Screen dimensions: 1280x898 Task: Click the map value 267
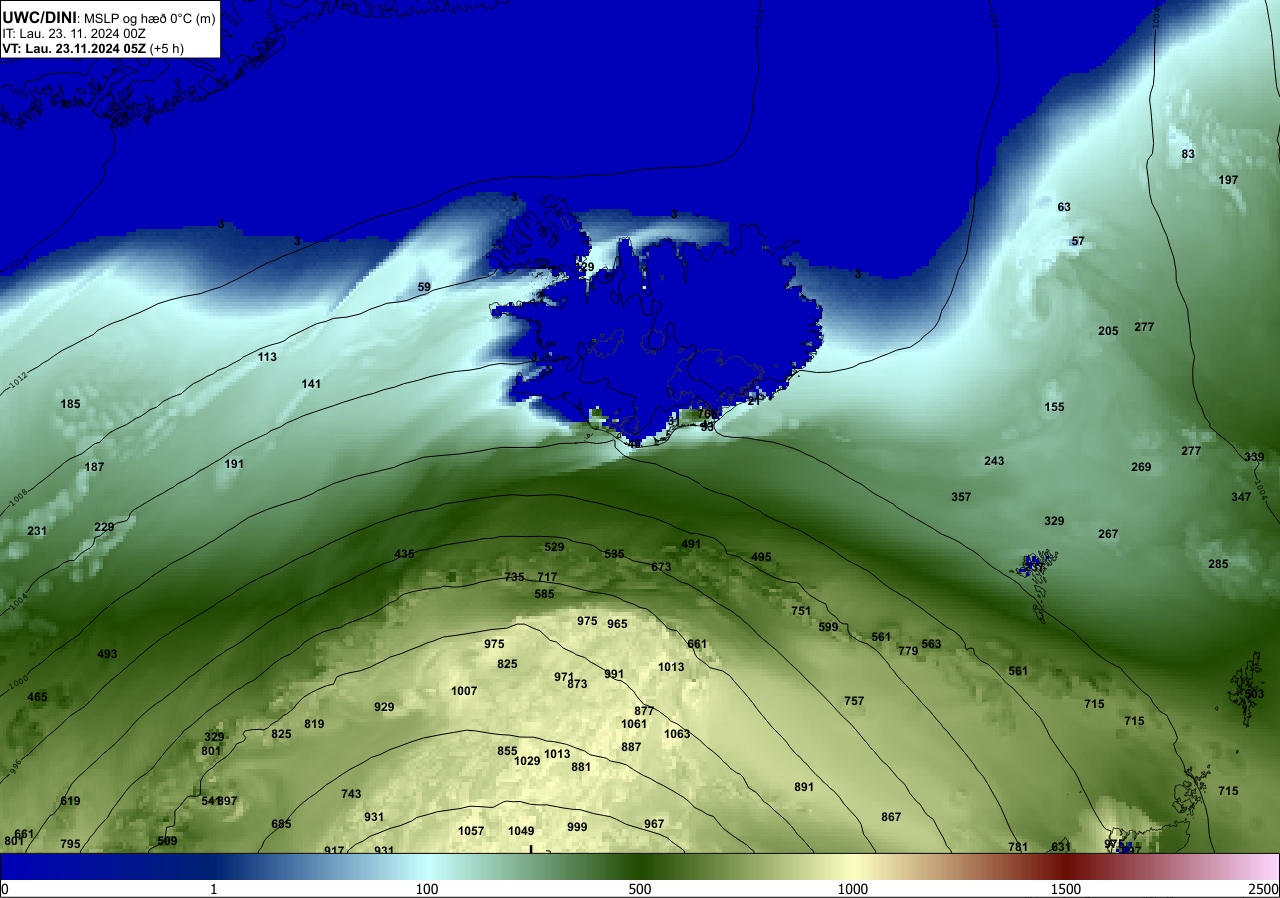coord(1108,534)
